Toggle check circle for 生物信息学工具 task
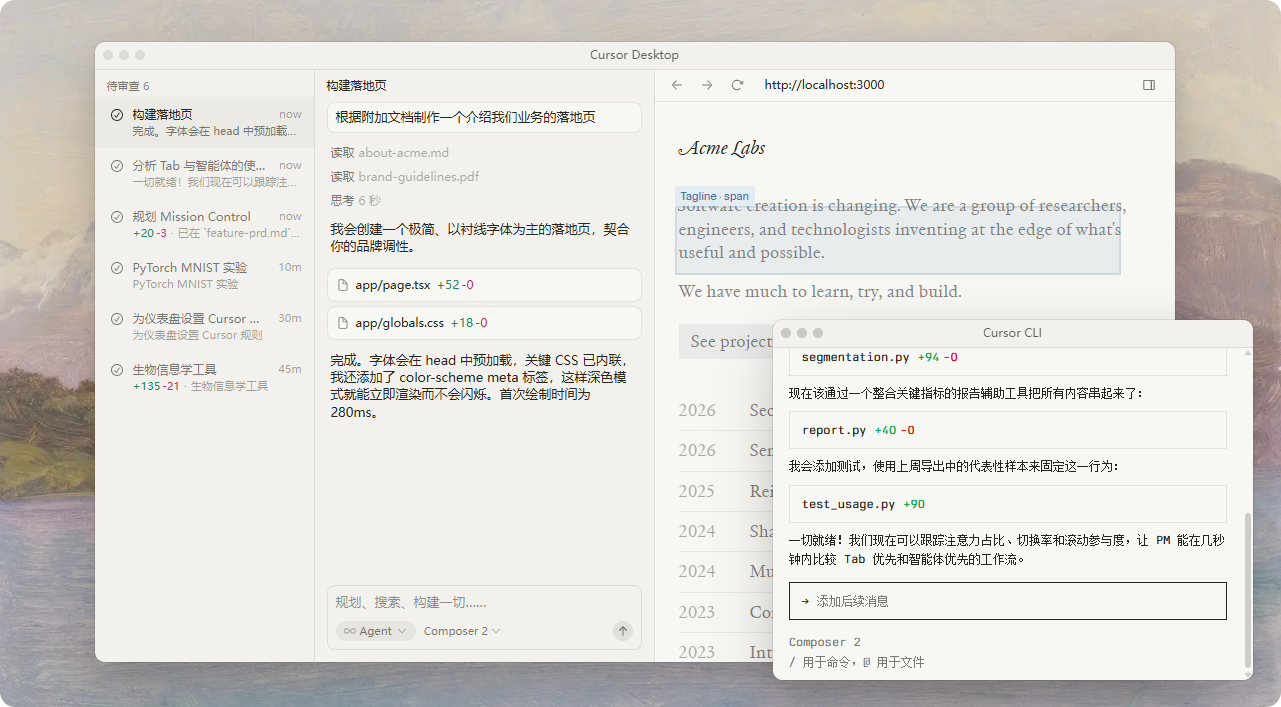The height and width of the screenshot is (707, 1281). click(117, 370)
